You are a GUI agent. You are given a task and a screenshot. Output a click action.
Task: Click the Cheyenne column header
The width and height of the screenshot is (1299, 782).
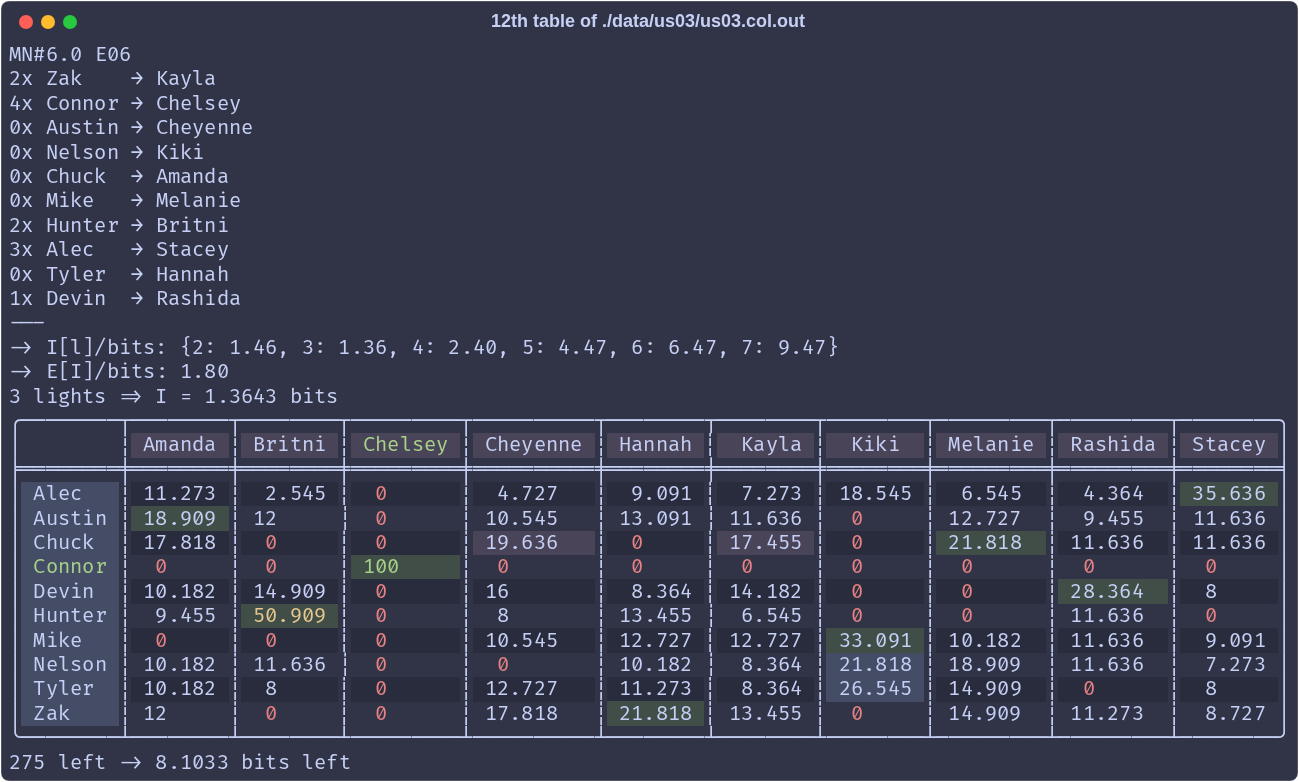tap(533, 445)
